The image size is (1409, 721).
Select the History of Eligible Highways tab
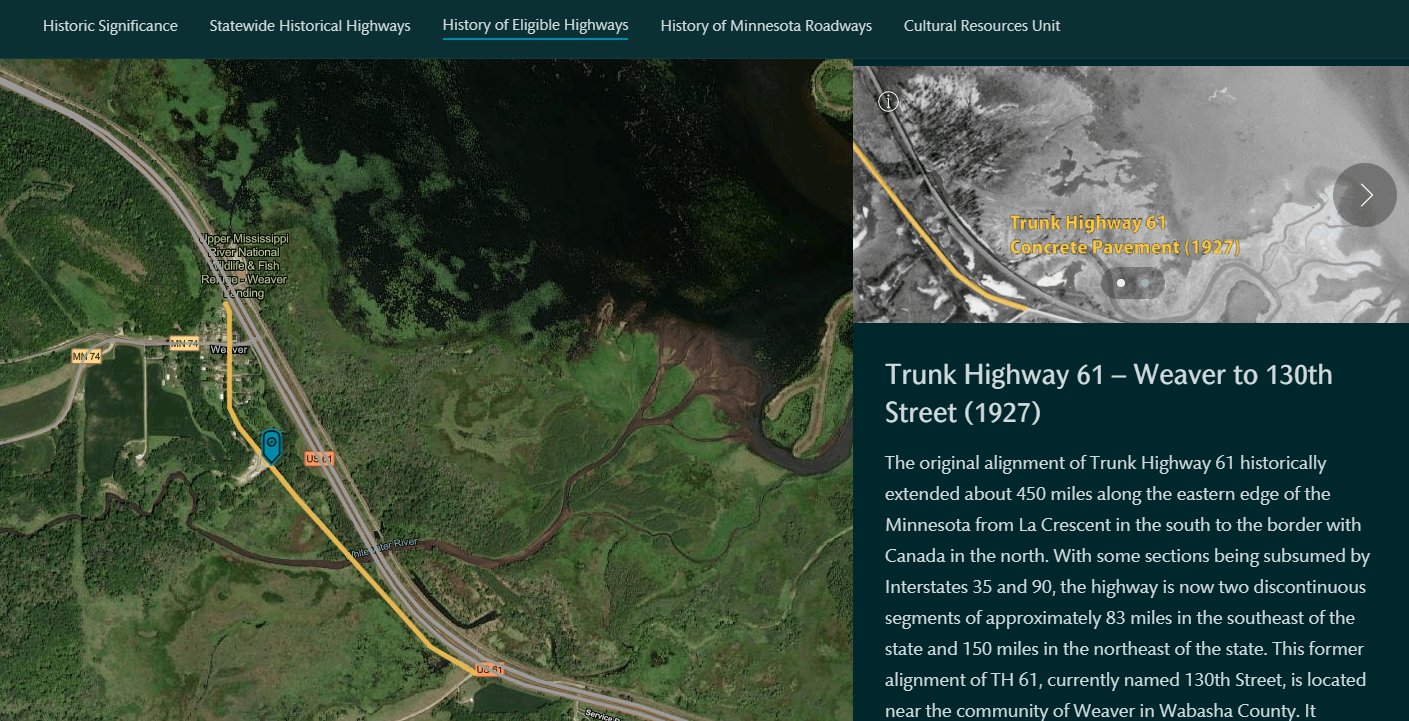(535, 26)
